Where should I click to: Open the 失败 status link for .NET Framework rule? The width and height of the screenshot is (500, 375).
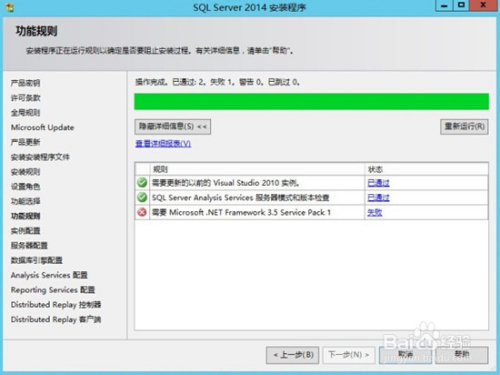tap(375, 212)
